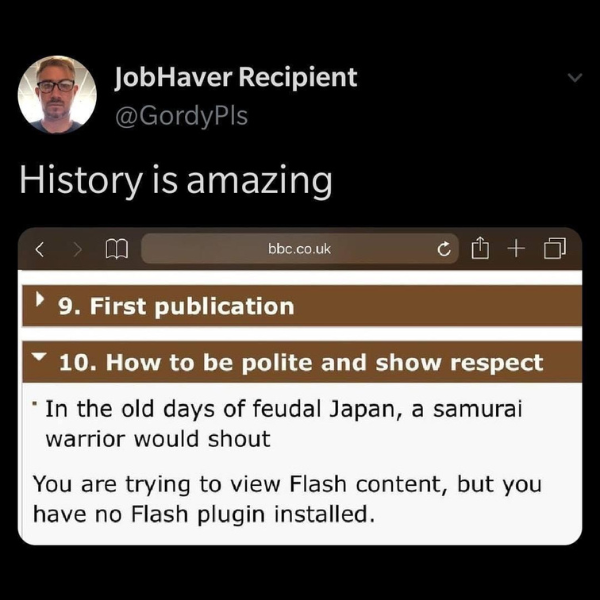The width and height of the screenshot is (600, 600).
Task: Select the "9. First publication" section header
Action: tap(176, 306)
